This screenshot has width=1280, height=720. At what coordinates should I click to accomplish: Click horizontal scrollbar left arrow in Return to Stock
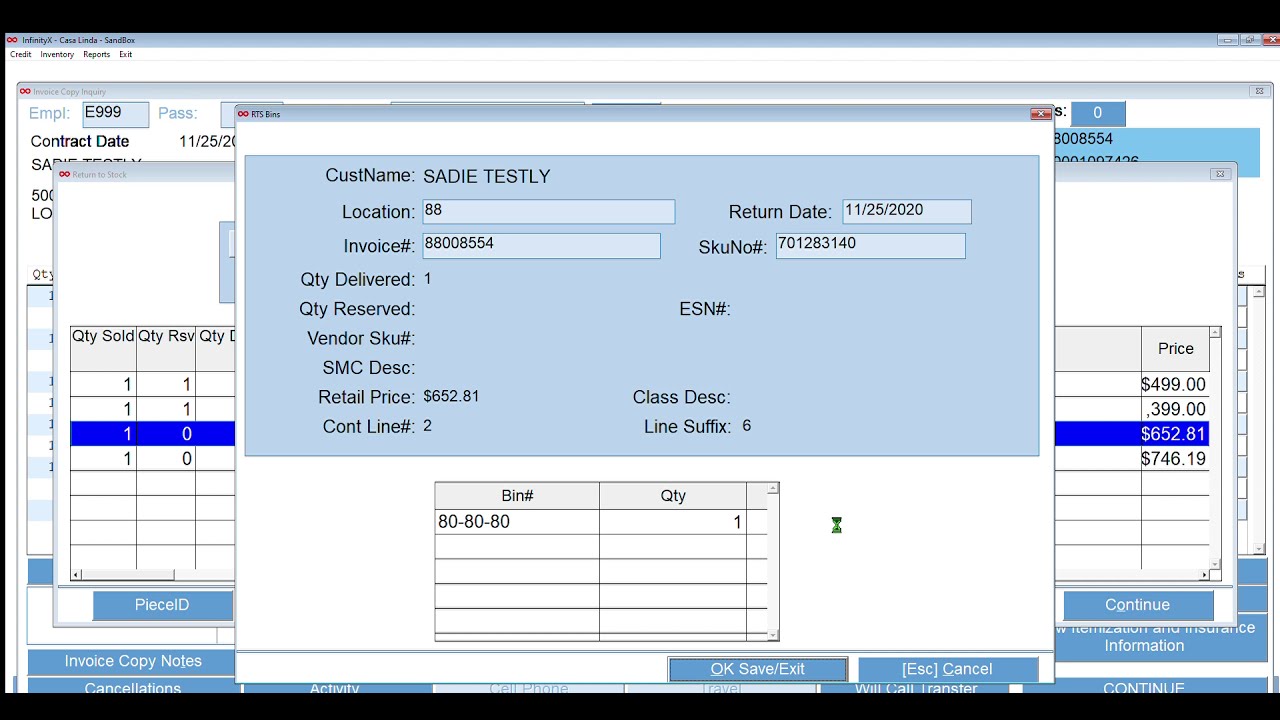pos(77,575)
